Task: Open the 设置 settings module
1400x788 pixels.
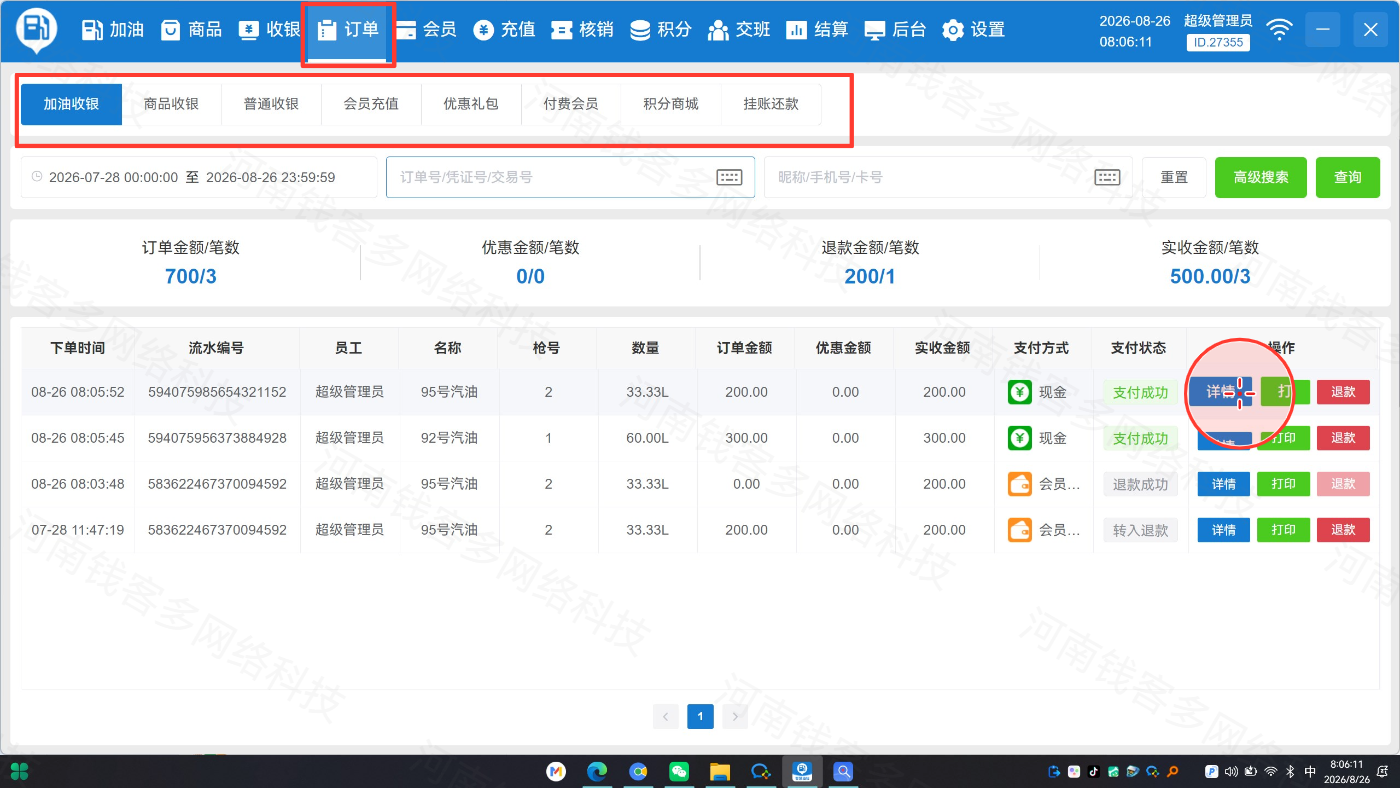Action: pos(973,30)
